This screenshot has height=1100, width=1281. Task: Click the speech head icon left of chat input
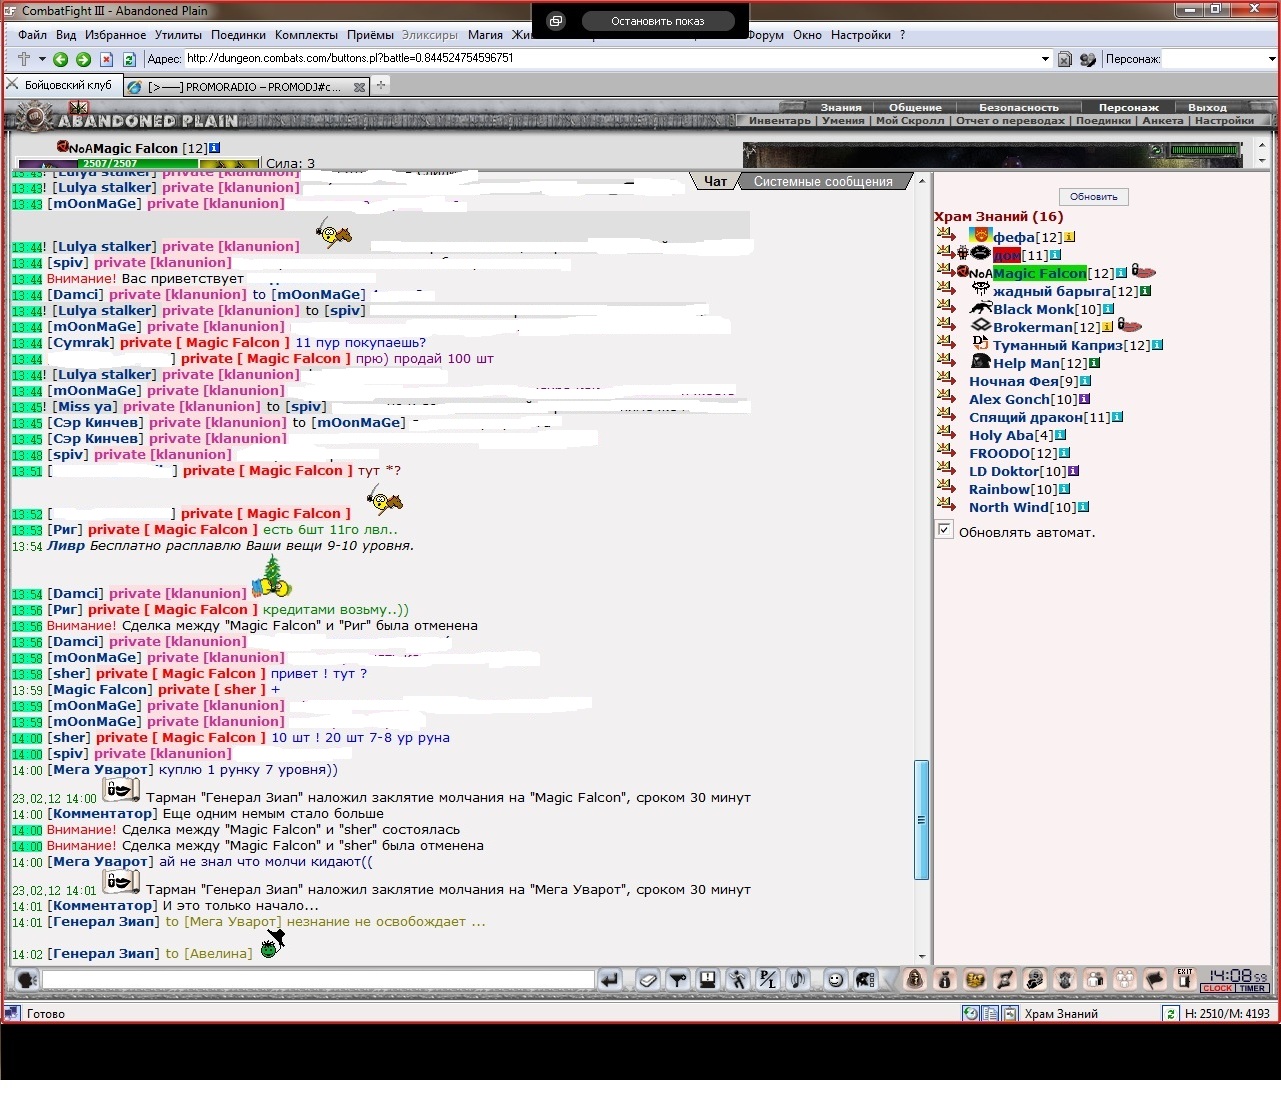[27, 980]
